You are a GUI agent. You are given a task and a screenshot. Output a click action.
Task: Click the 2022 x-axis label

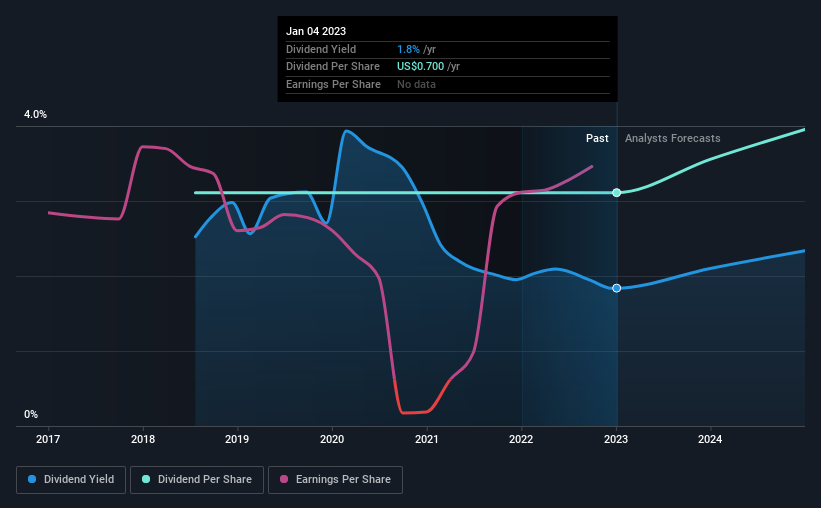(x=521, y=439)
